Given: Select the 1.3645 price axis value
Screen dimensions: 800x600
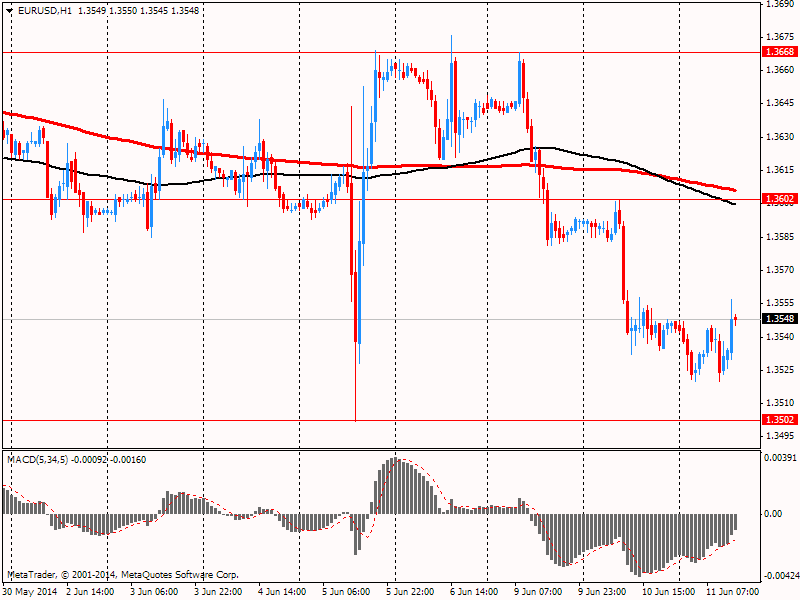Looking at the screenshot, I should (x=780, y=103).
